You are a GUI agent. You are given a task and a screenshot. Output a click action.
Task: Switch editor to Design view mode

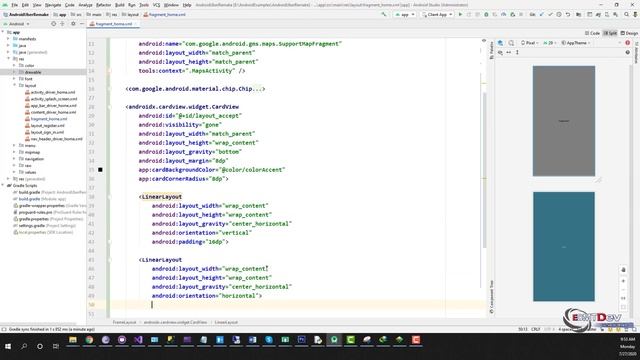point(629,33)
